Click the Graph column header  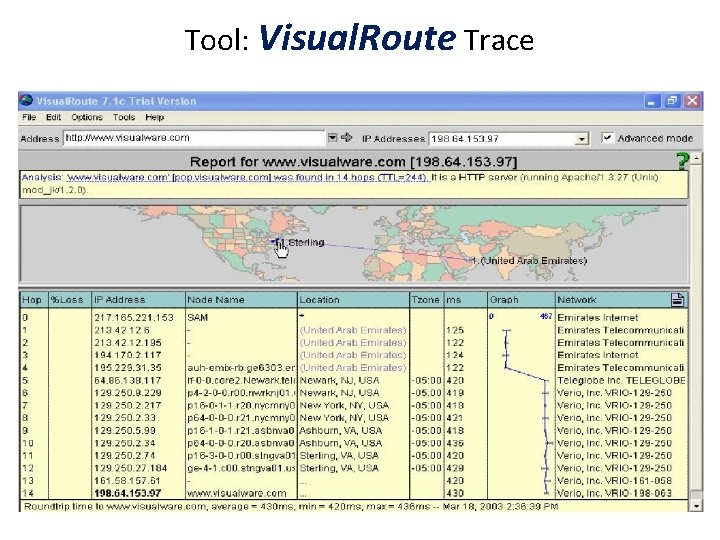point(521,300)
